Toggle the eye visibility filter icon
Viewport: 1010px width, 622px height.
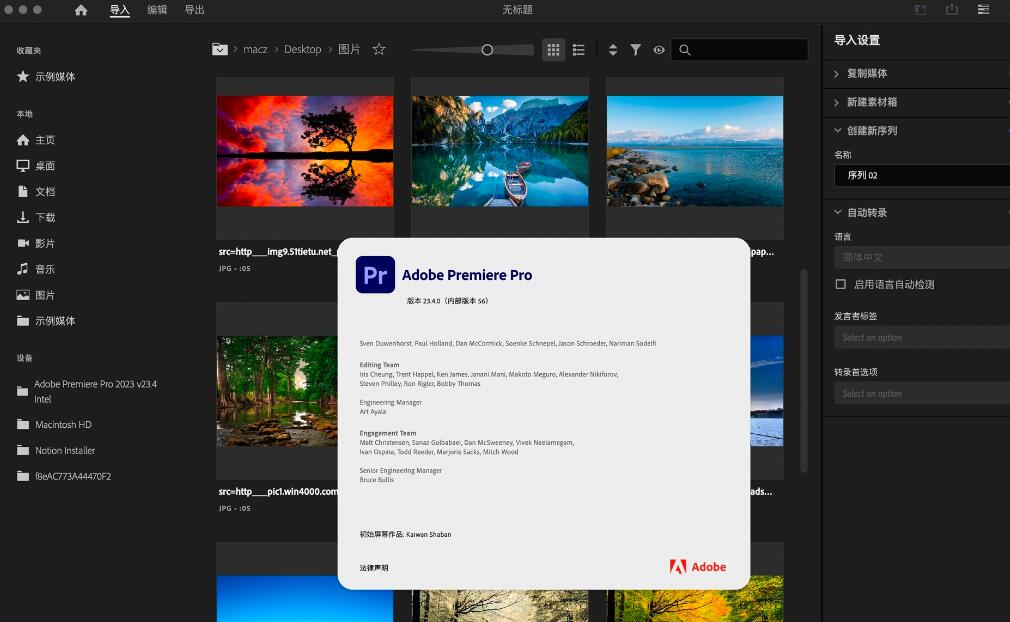[658, 50]
